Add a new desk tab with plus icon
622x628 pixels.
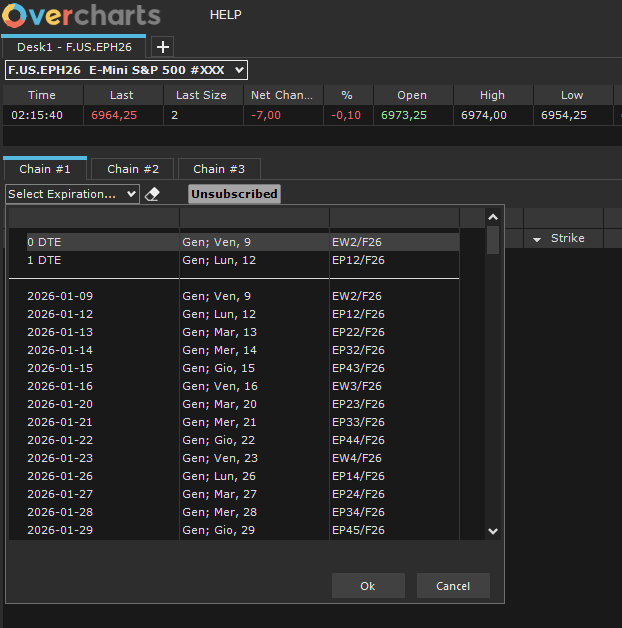click(x=163, y=47)
